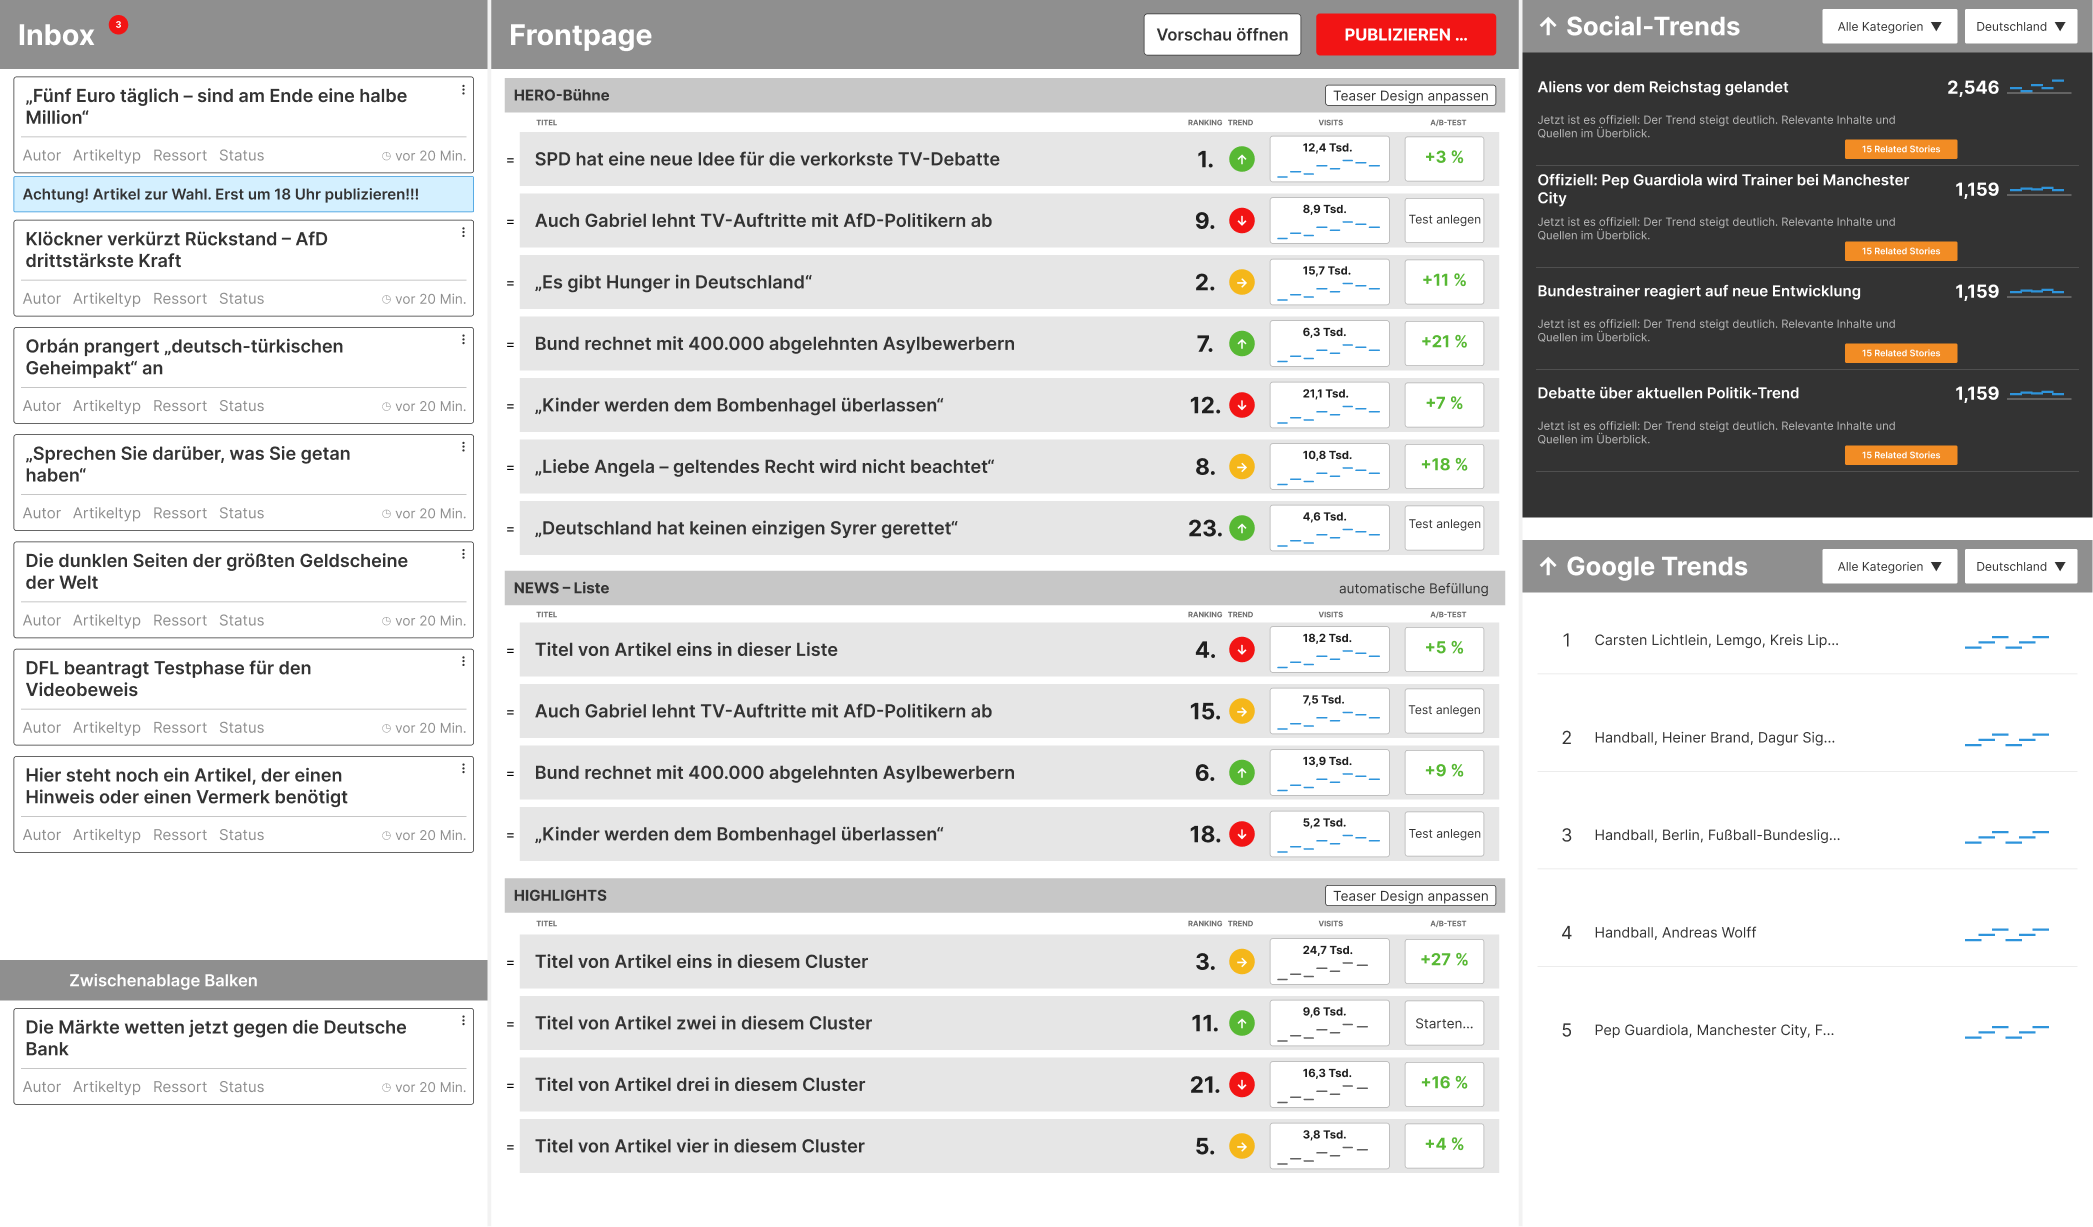Open Google Trends 'Deutschland' dropdown
Viewport: 2093px width, 1227px height.
point(2020,566)
